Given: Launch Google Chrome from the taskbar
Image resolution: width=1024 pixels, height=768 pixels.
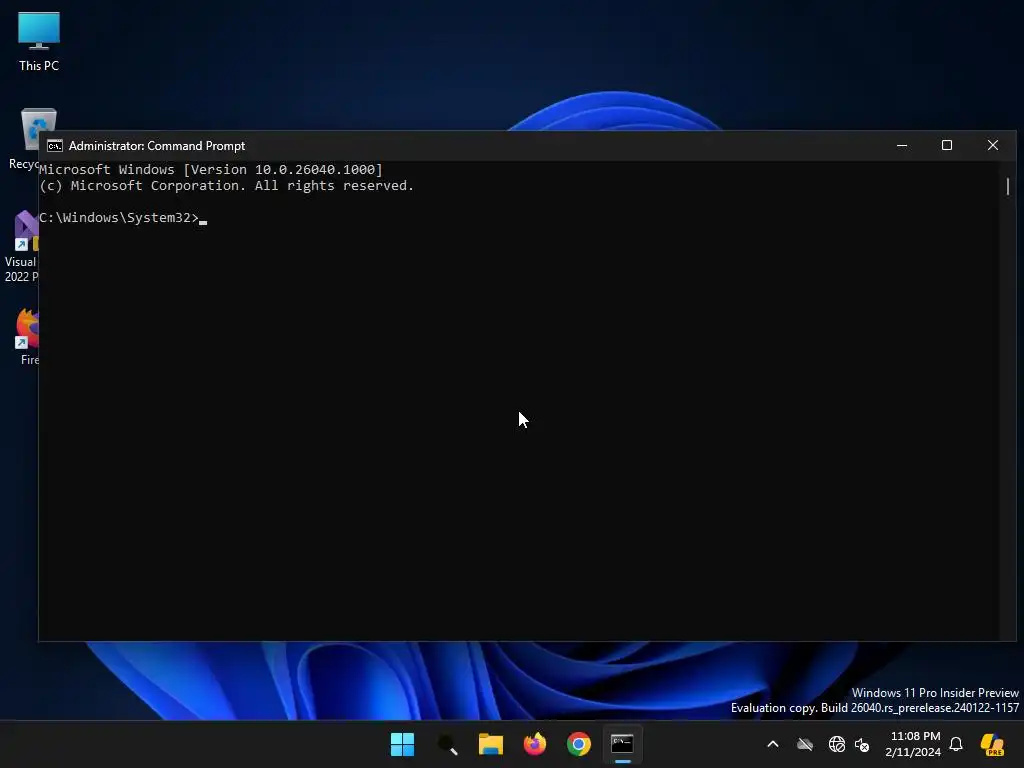Looking at the screenshot, I should (x=579, y=744).
